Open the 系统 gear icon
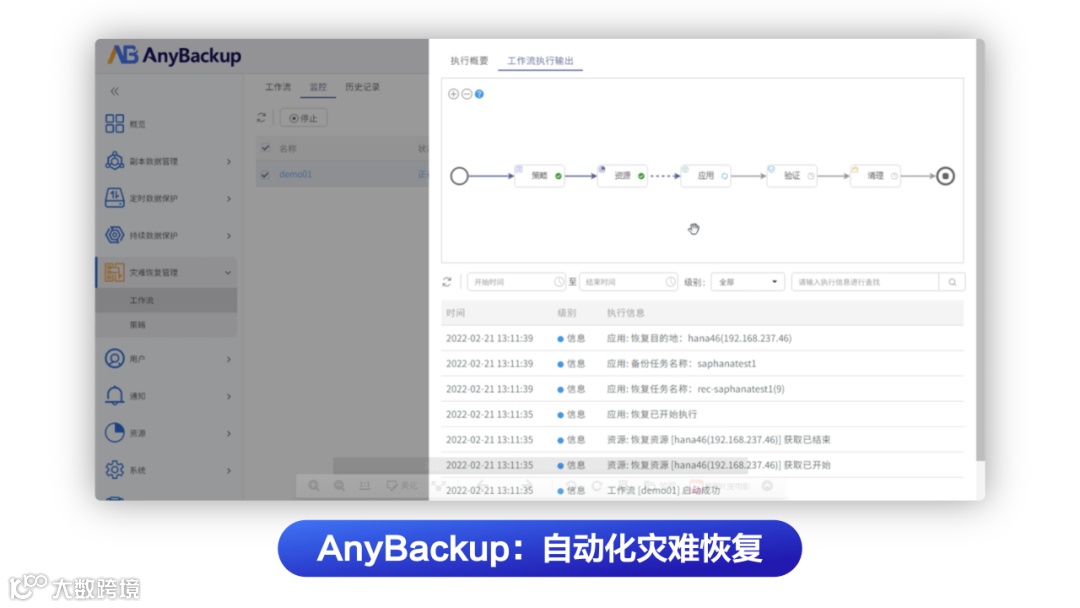Image resolution: width=1080 pixels, height=608 pixels. pyautogui.click(x=114, y=470)
